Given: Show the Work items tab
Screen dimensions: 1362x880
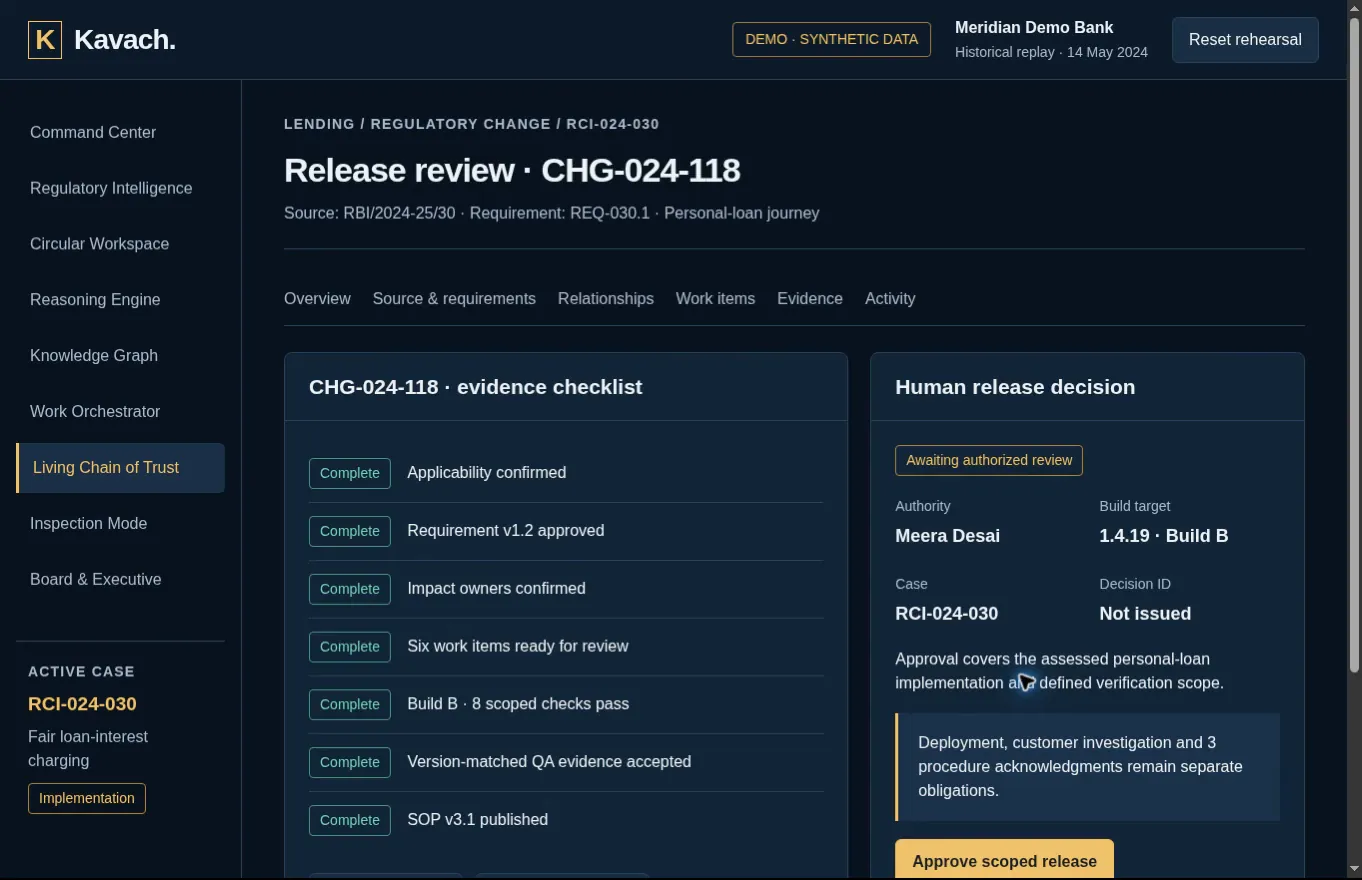Looking at the screenshot, I should [x=715, y=299].
